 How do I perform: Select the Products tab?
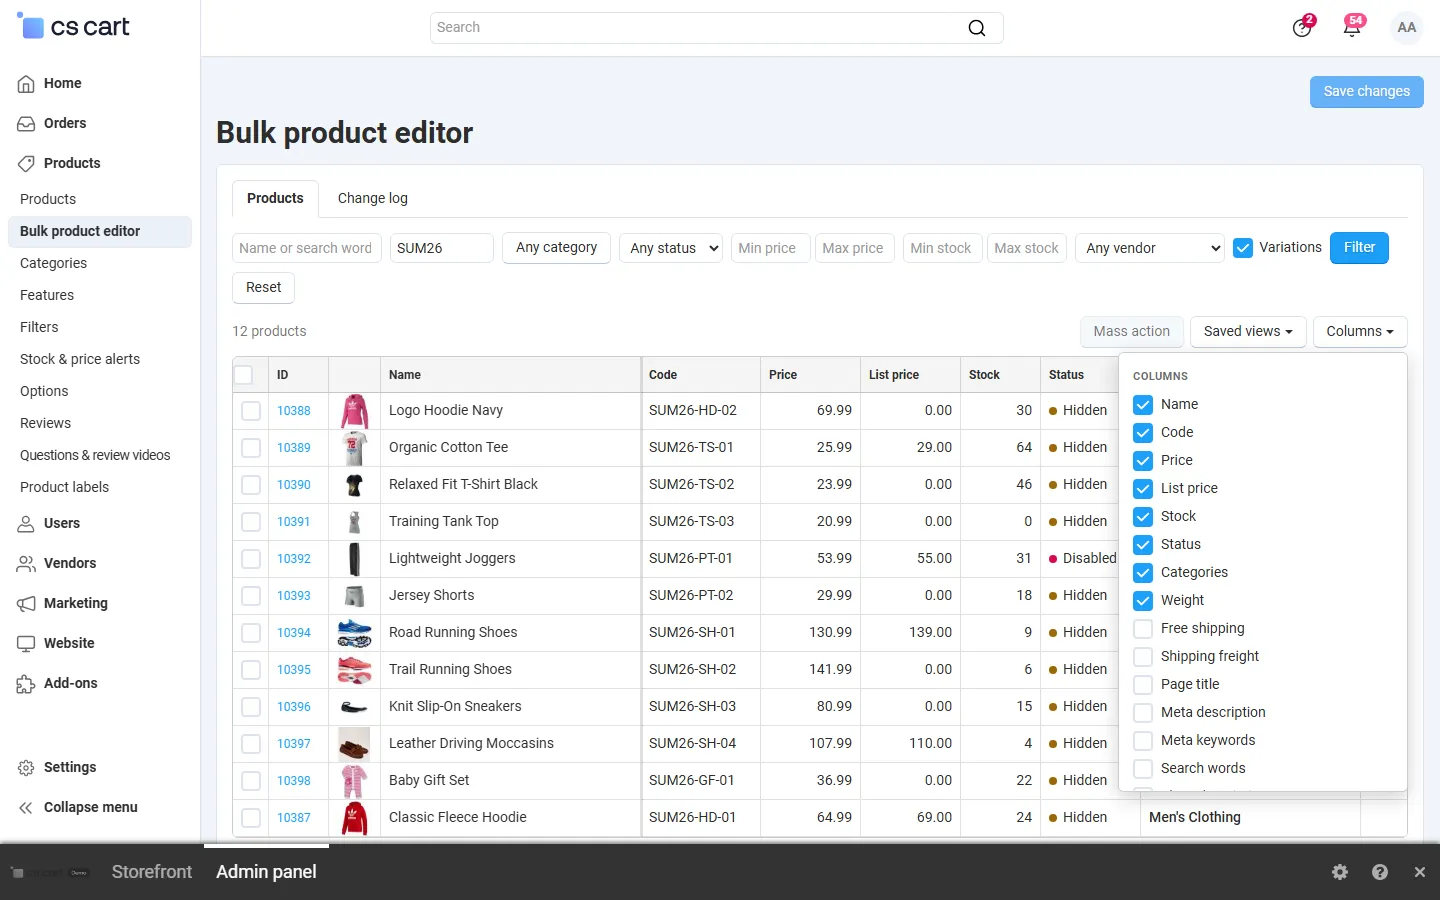point(275,199)
